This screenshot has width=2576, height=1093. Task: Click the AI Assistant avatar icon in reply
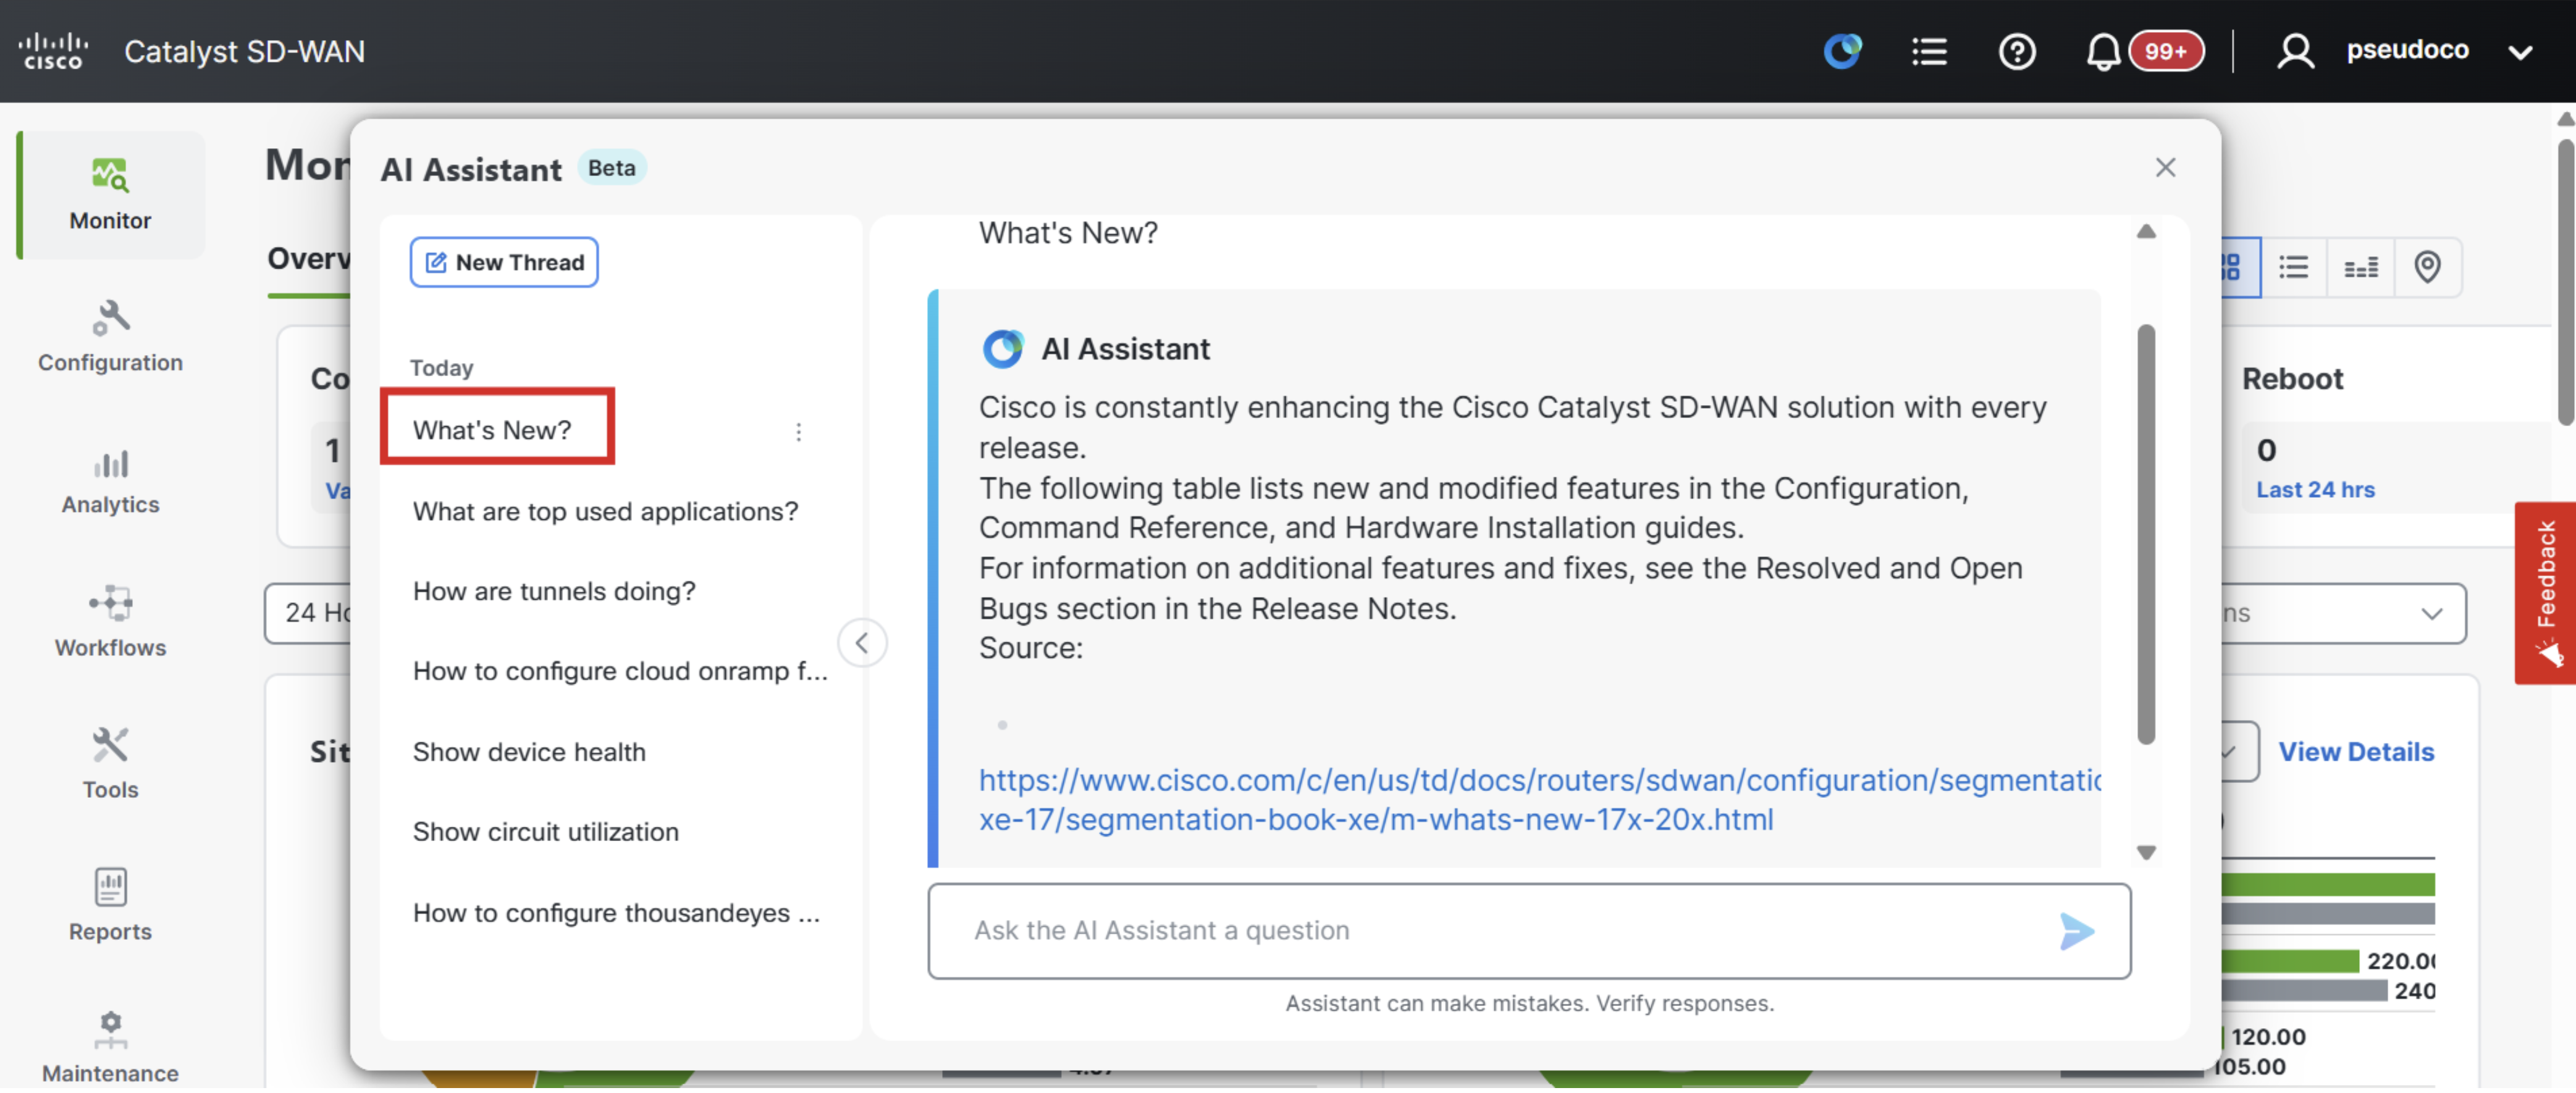(1003, 349)
